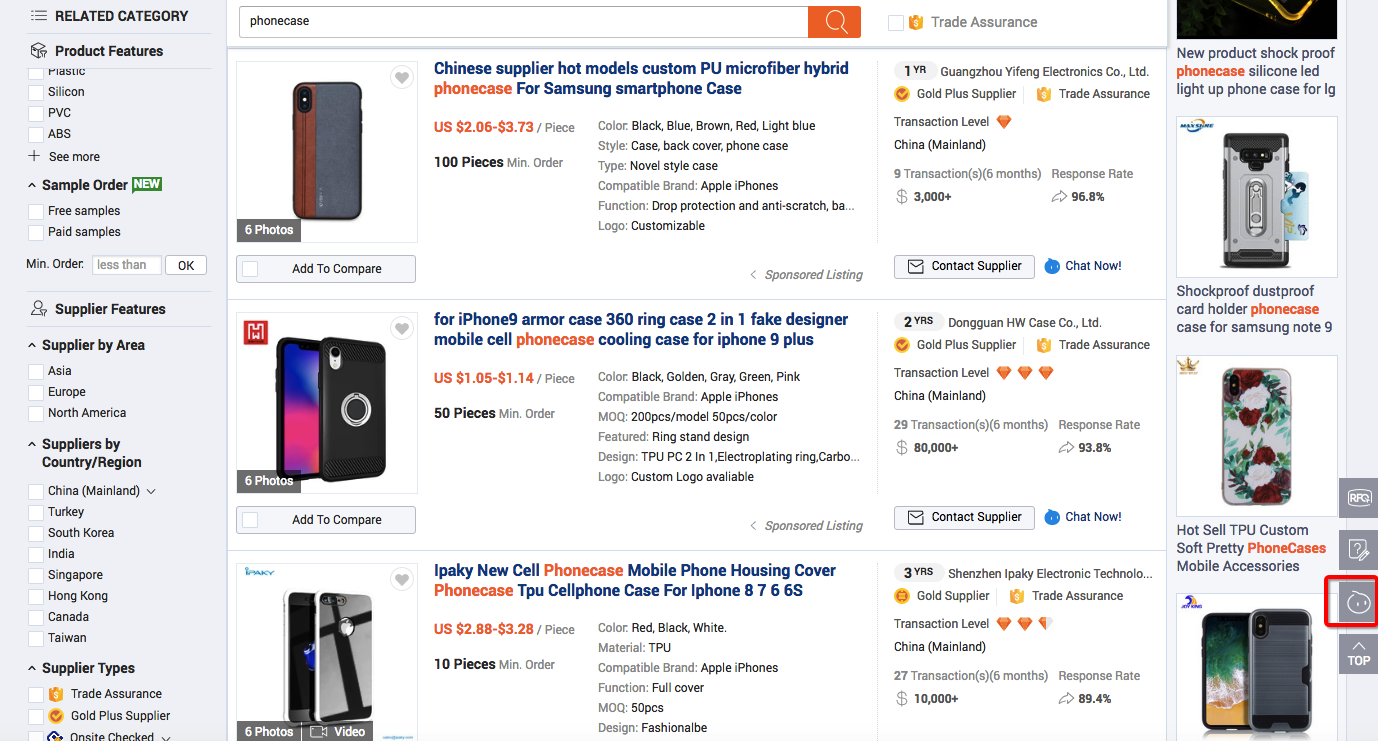This screenshot has width=1378, height=741.
Task: Expand the China (Mainland) region arrow
Action: pos(152,491)
